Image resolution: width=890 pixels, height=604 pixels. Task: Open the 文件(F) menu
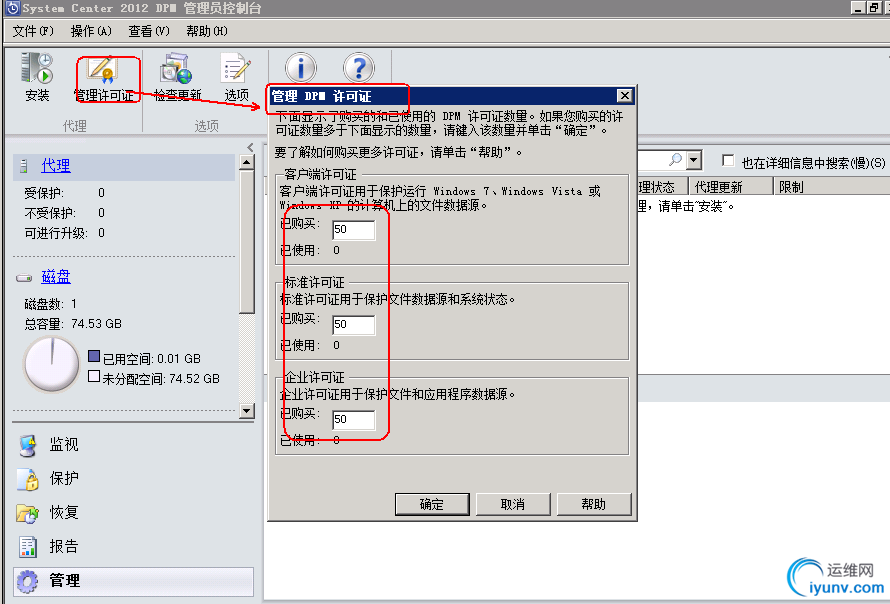click(x=33, y=31)
